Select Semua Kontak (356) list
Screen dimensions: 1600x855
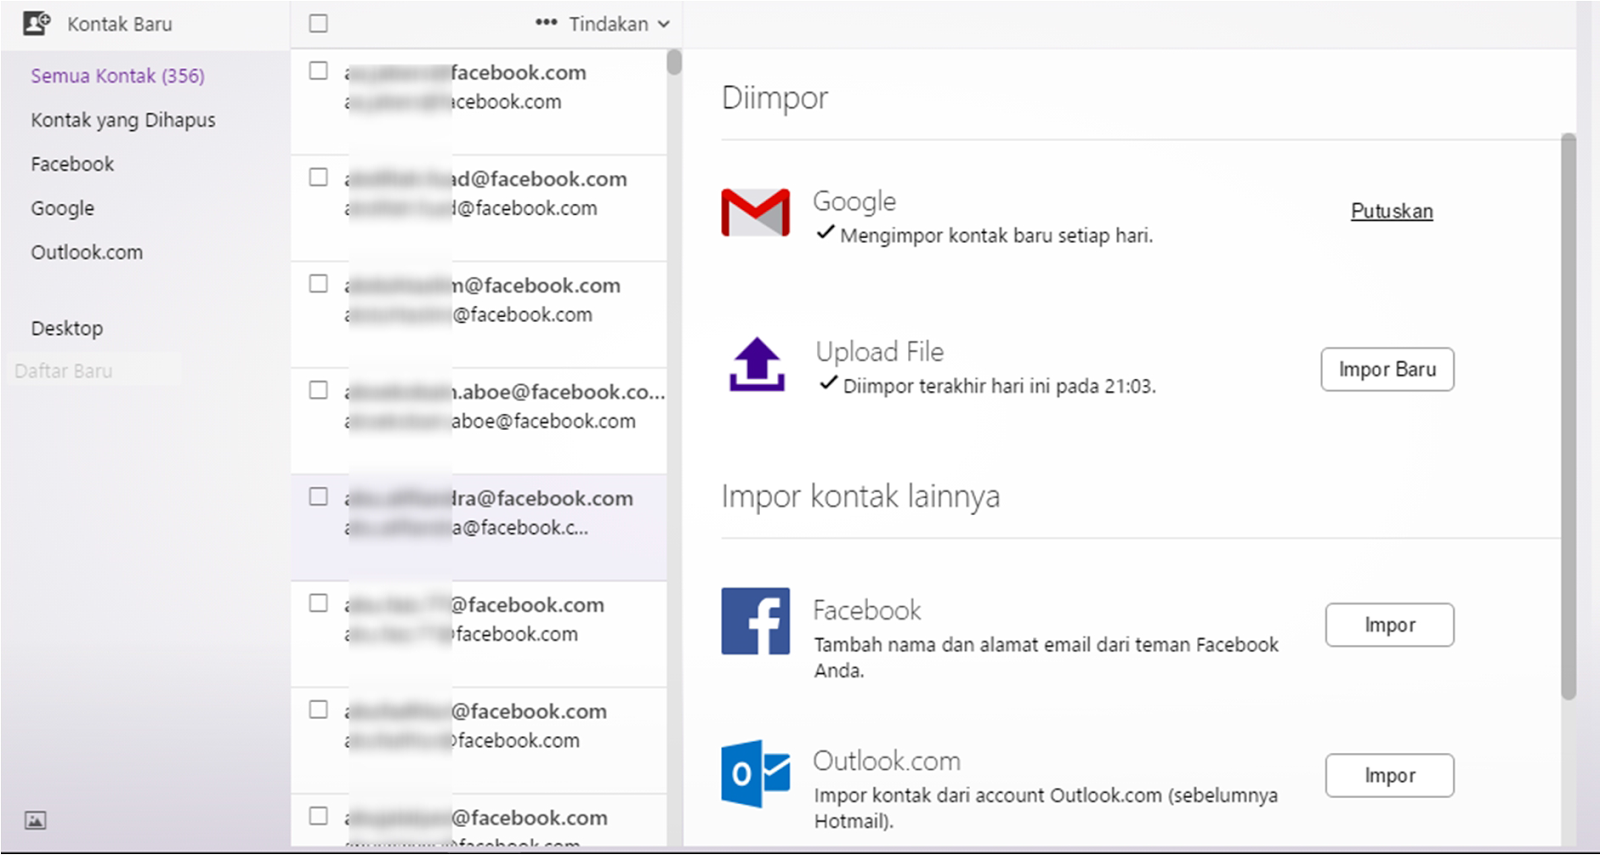[x=117, y=76]
